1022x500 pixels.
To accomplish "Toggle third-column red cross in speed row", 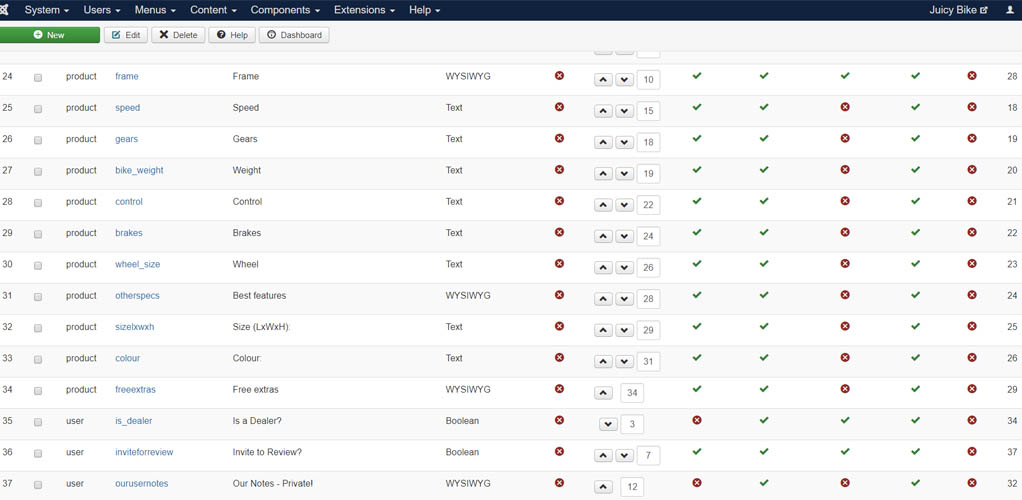I will click(845, 107).
